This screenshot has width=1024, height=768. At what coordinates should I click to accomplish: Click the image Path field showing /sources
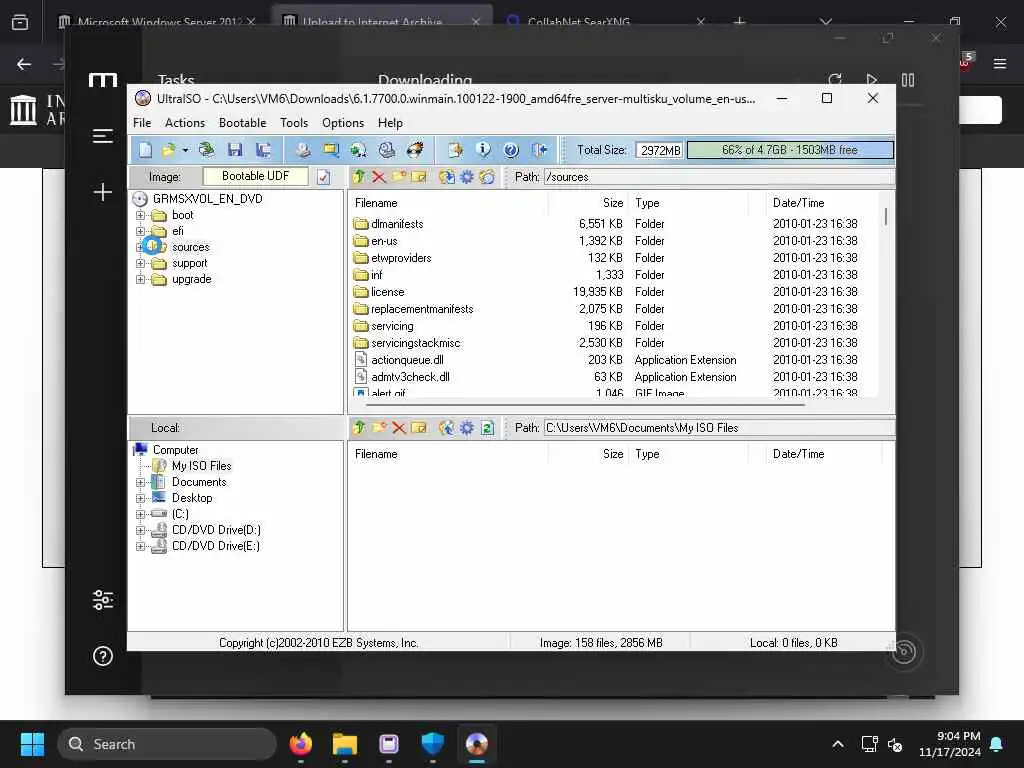point(718,177)
